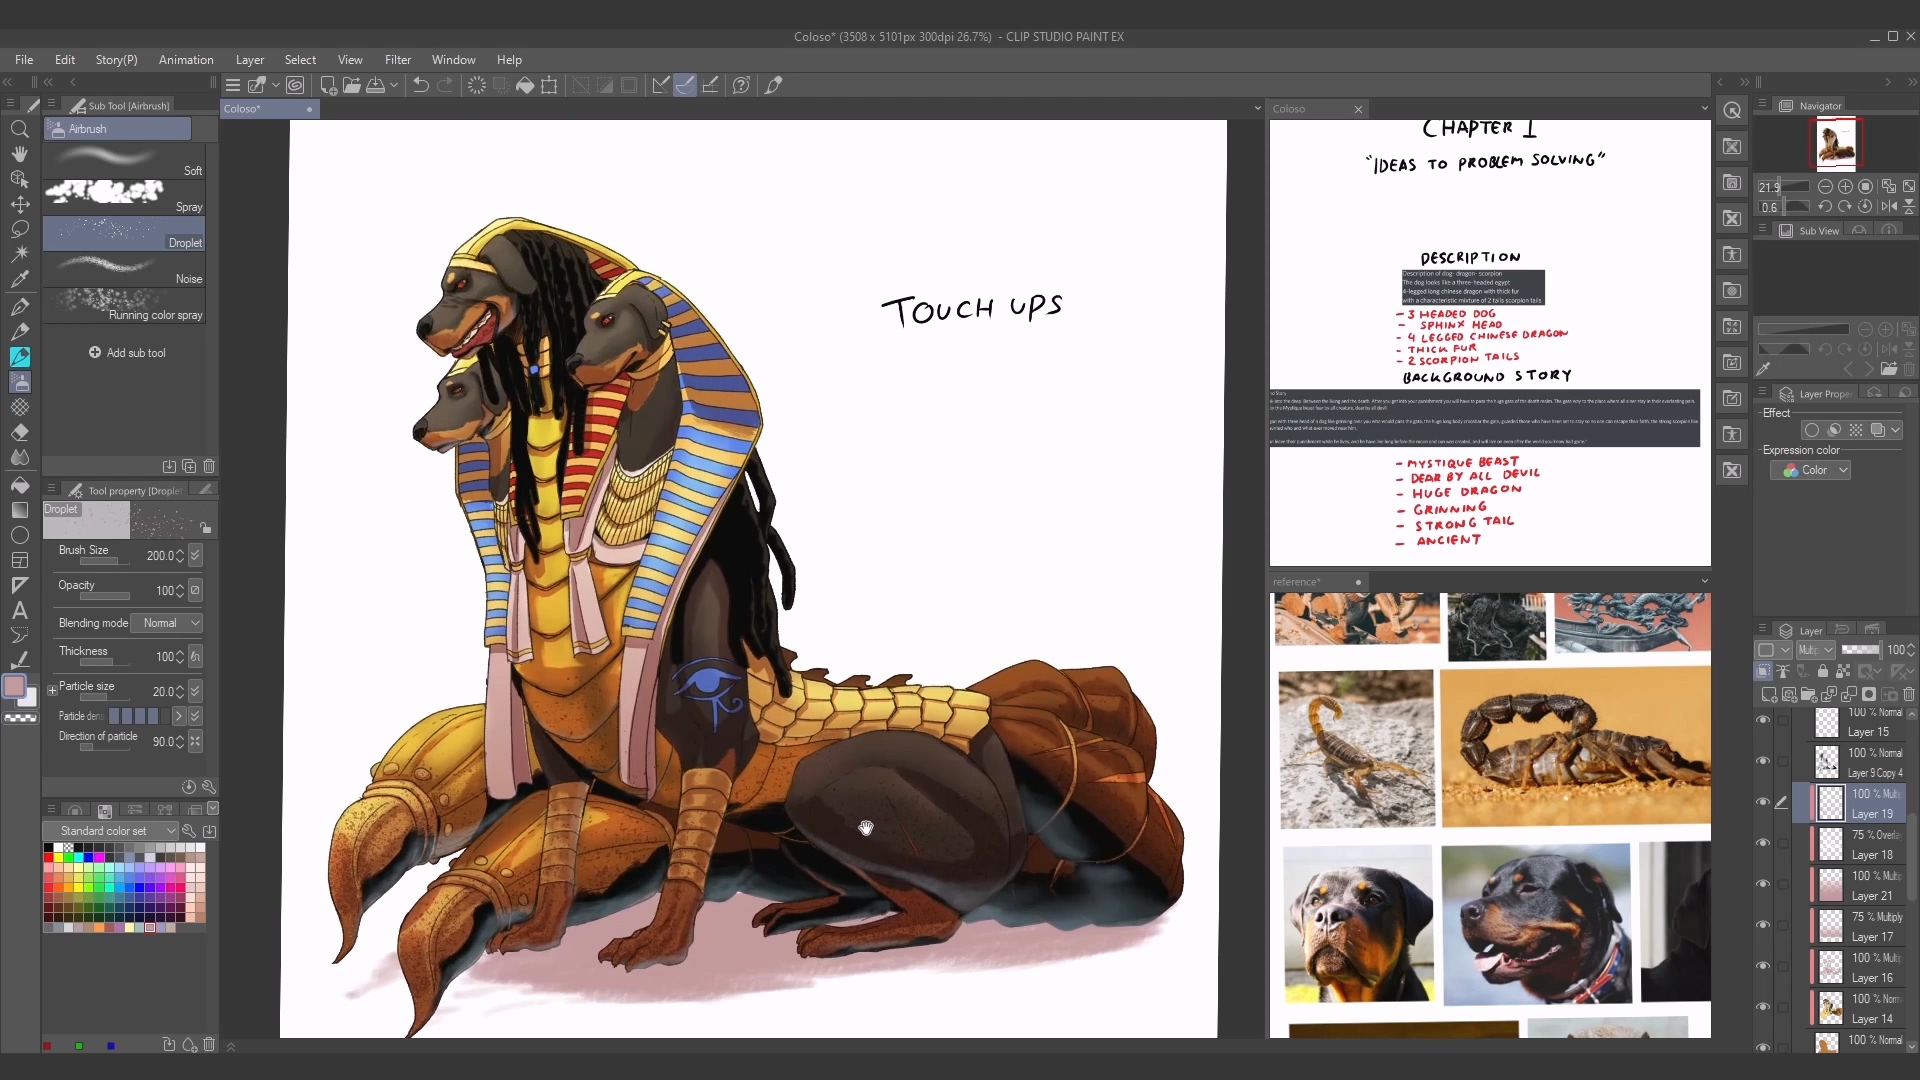Select the Eraser tool
Screen dimensions: 1920x1080
pyautogui.click(x=19, y=432)
